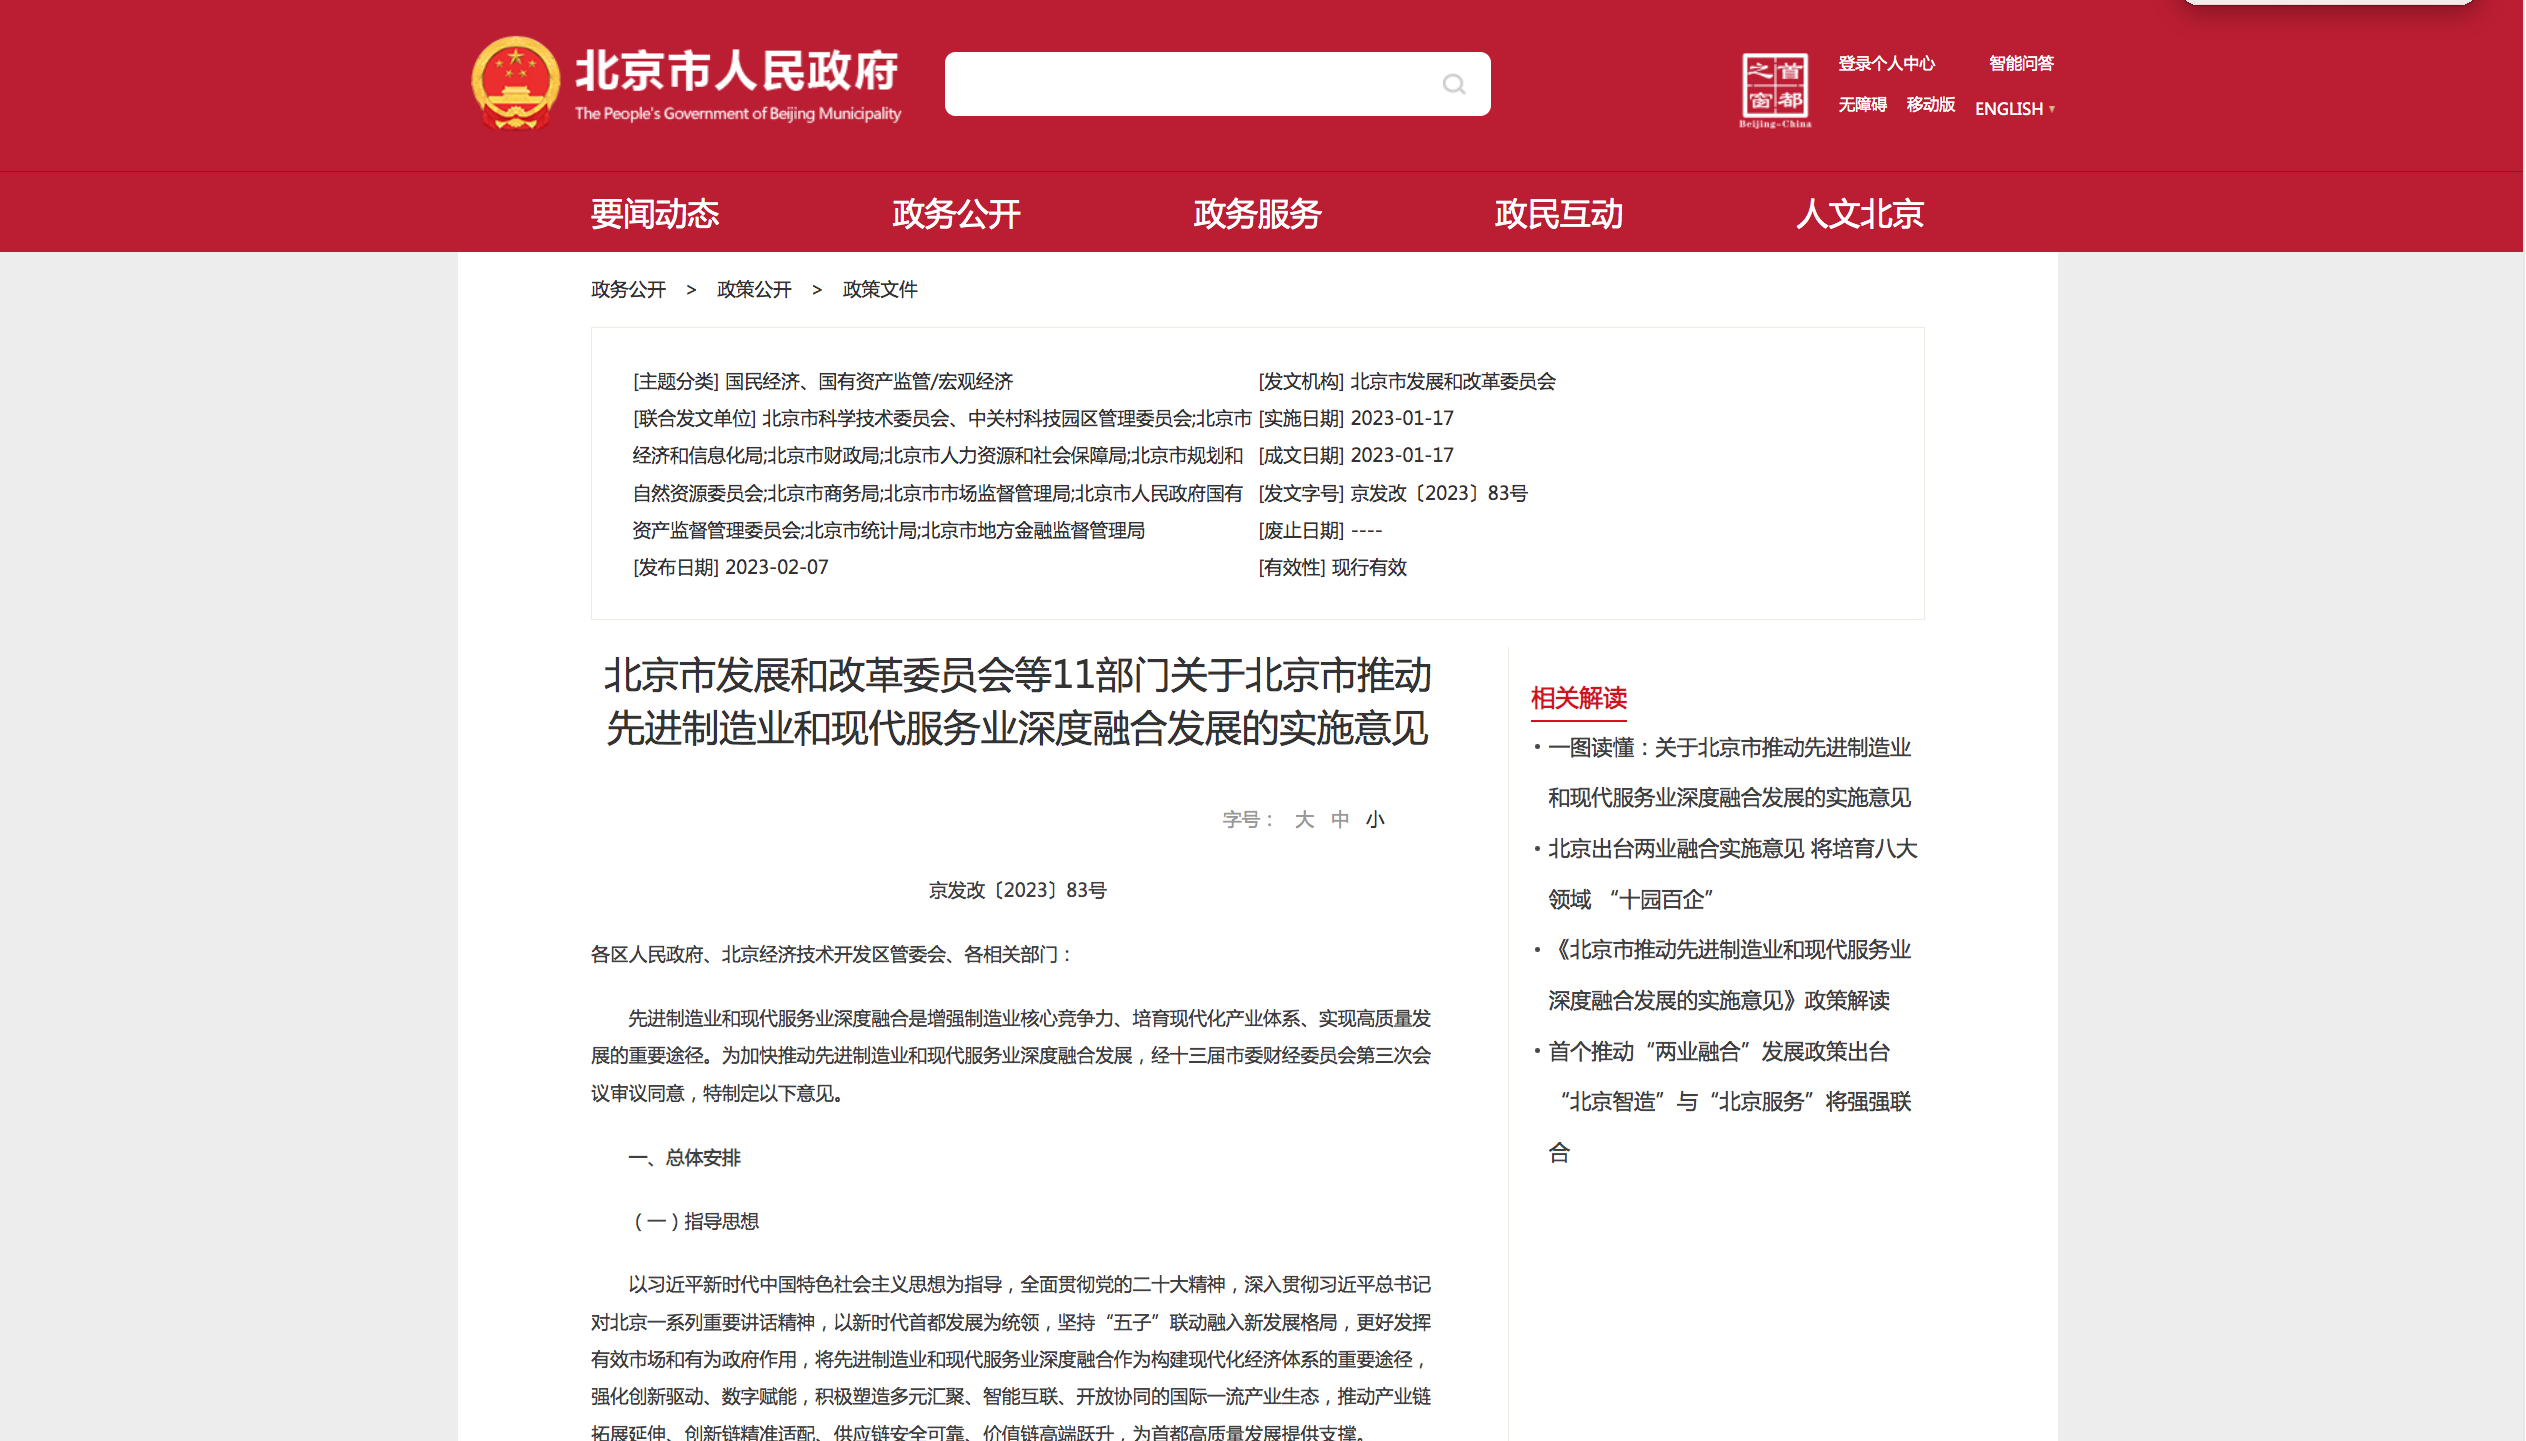Open the 要闻动态 navigation menu
This screenshot has height=1441, width=2526.
pos(654,214)
